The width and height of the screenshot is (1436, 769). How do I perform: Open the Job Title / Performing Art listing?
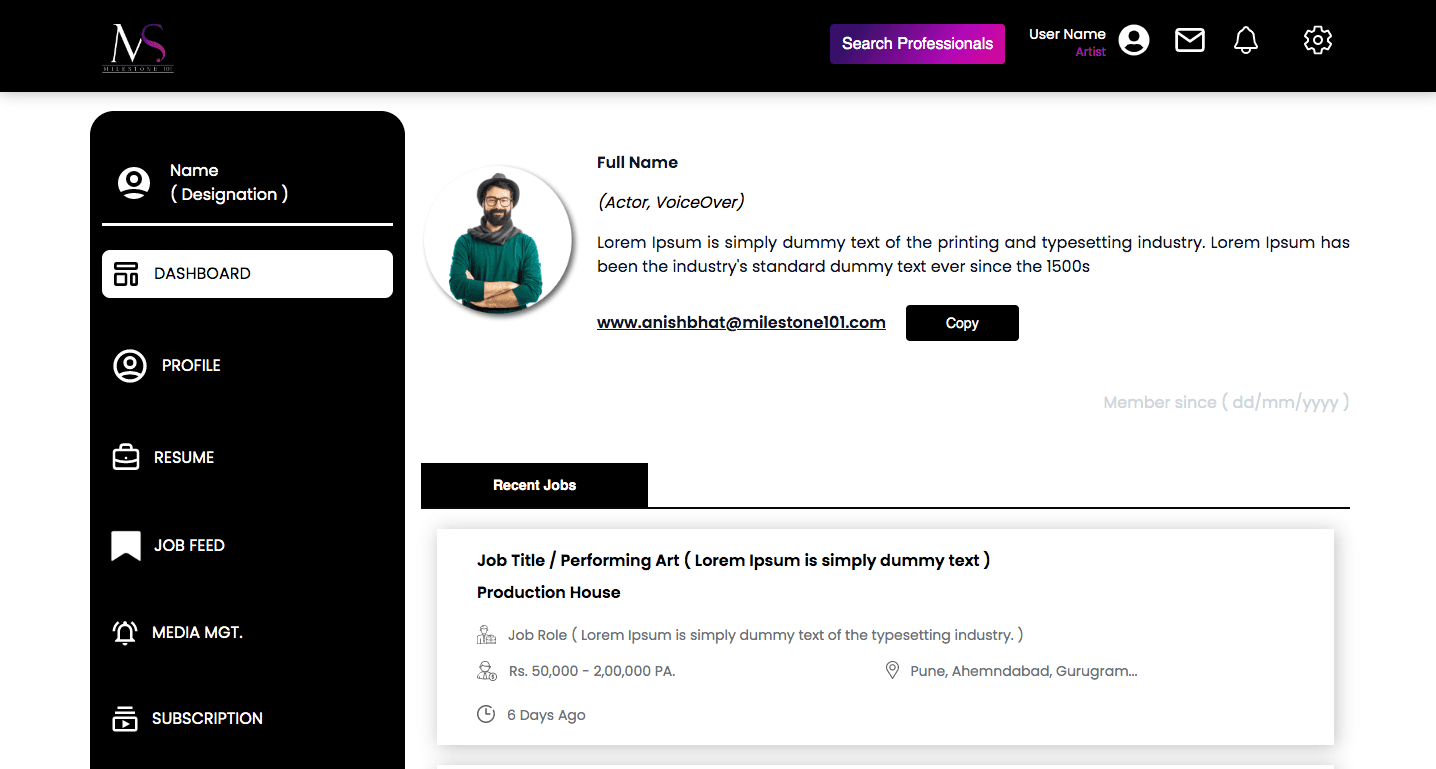click(733, 560)
